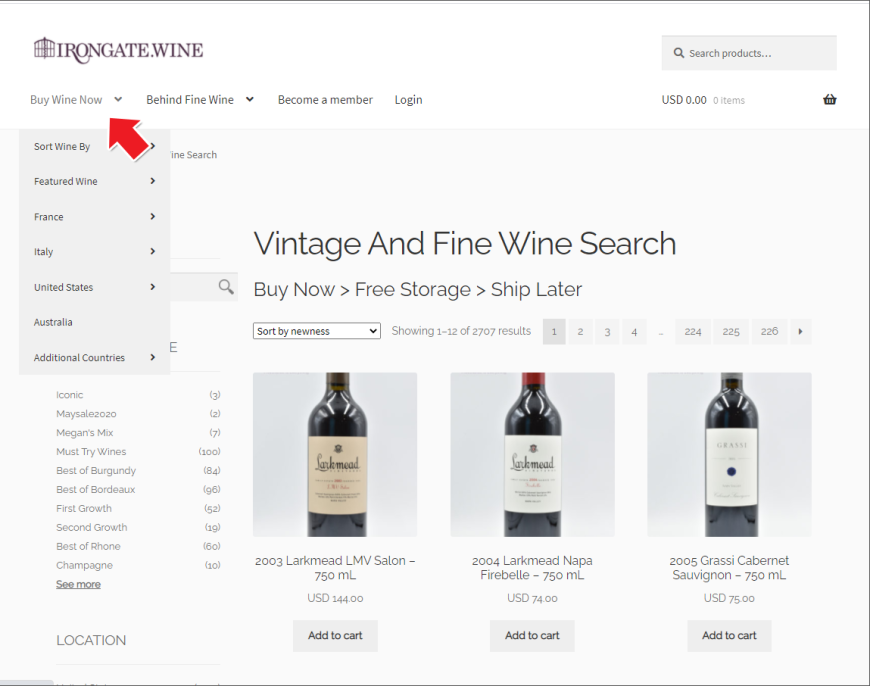This screenshot has width=870, height=686.
Task: Expand the Behind Fine Wine chevron
Action: pyautogui.click(x=250, y=100)
